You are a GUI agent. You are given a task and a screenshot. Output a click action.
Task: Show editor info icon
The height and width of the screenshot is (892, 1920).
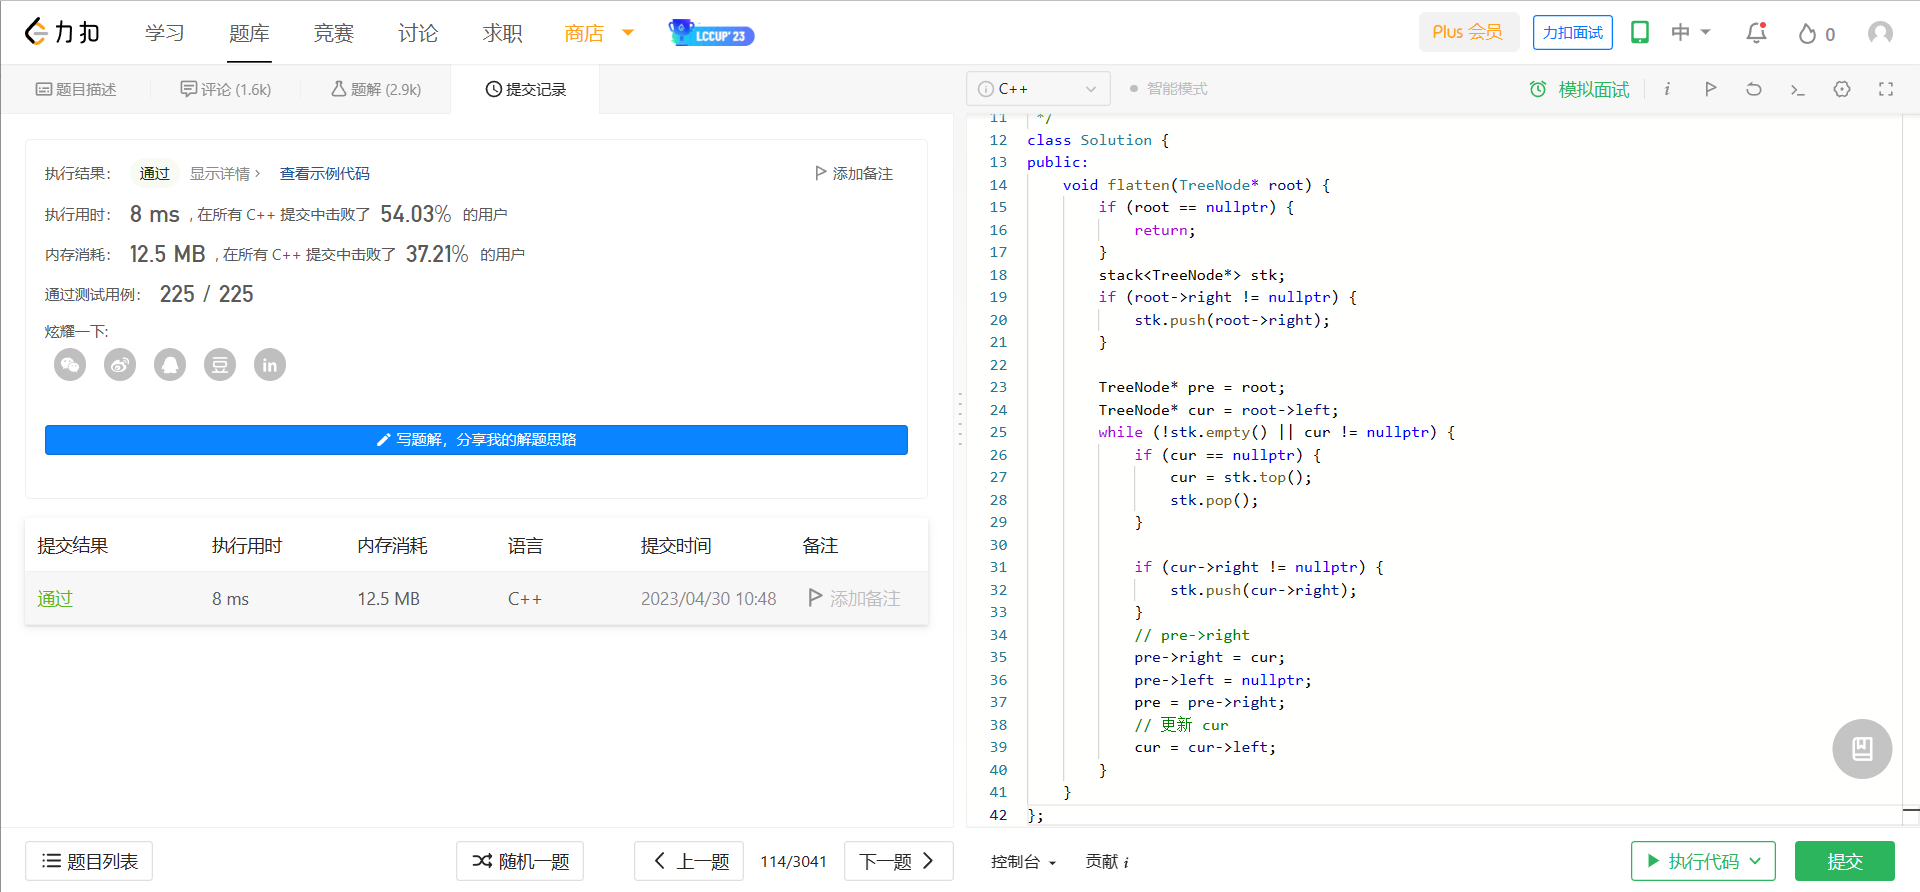point(1667,89)
